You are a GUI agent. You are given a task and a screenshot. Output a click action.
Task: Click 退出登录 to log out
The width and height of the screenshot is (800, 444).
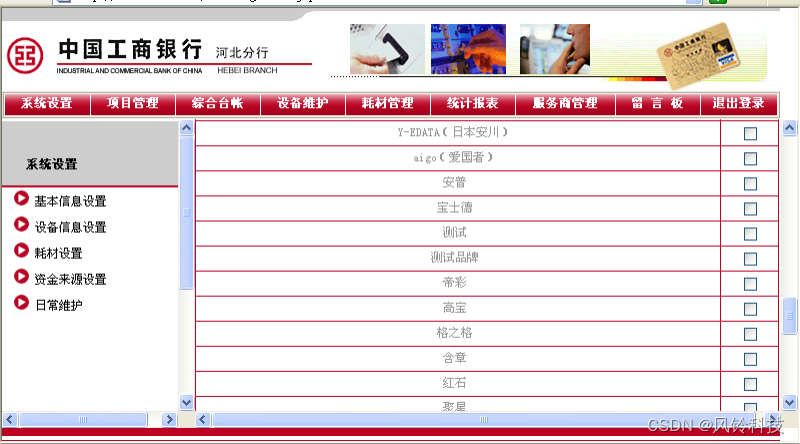click(739, 104)
